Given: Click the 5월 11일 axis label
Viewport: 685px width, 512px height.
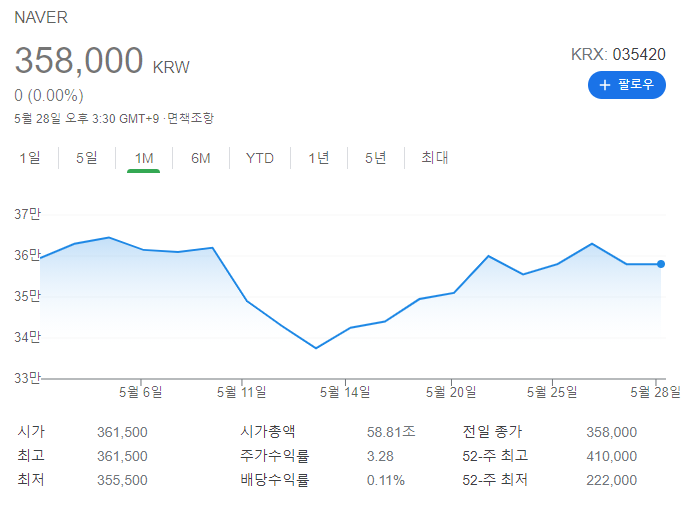Looking at the screenshot, I should point(242,392).
